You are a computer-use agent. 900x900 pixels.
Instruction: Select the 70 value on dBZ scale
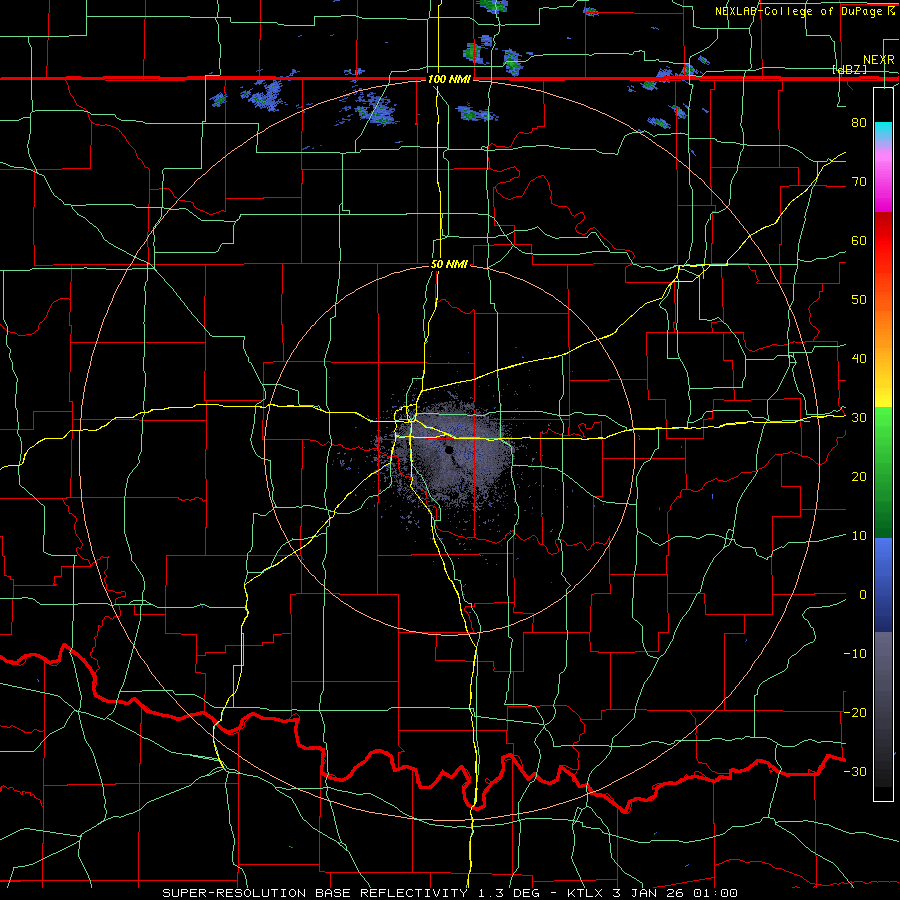(x=859, y=181)
